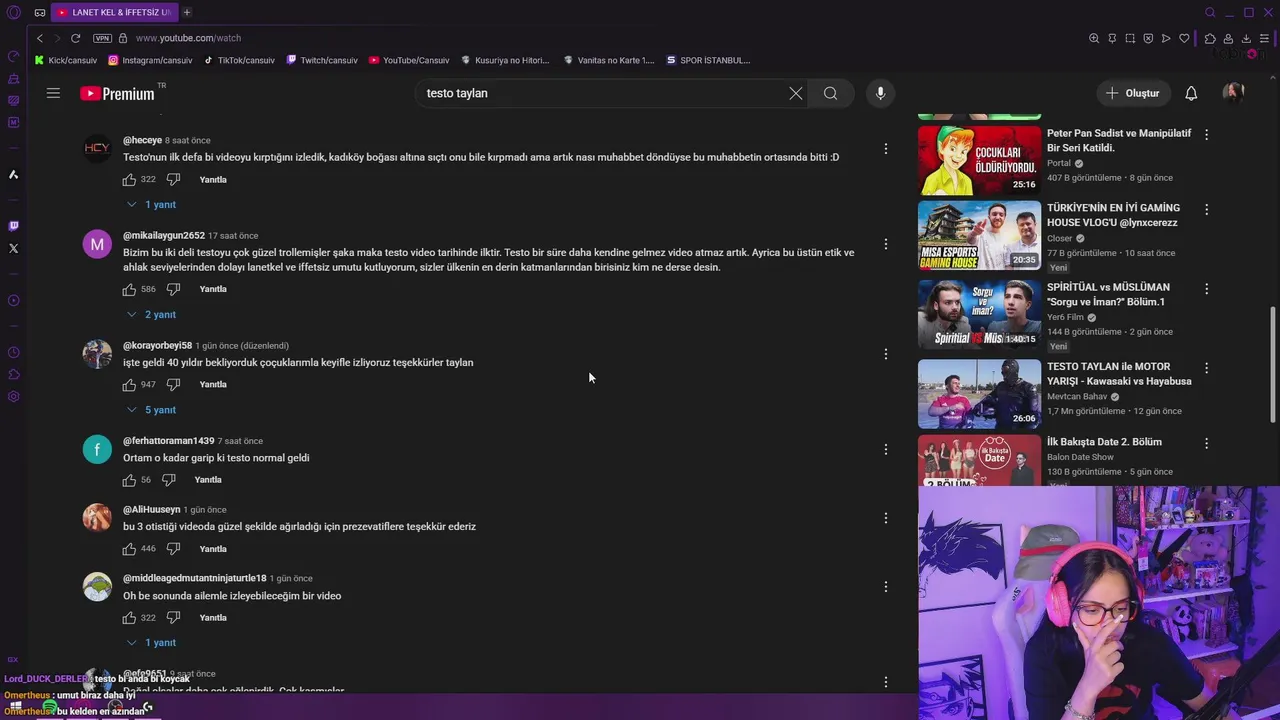Reply via Yanıtla under @ferhattoraman1439 comment

(208, 480)
